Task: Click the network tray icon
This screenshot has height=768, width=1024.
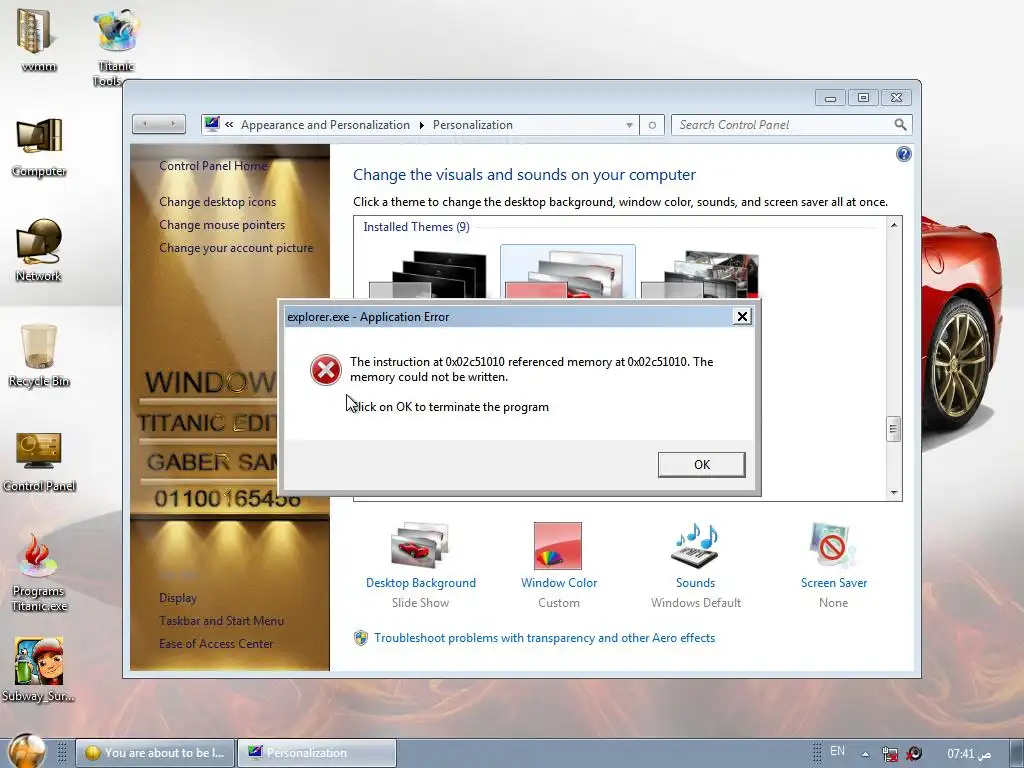Action: pyautogui.click(x=889, y=754)
